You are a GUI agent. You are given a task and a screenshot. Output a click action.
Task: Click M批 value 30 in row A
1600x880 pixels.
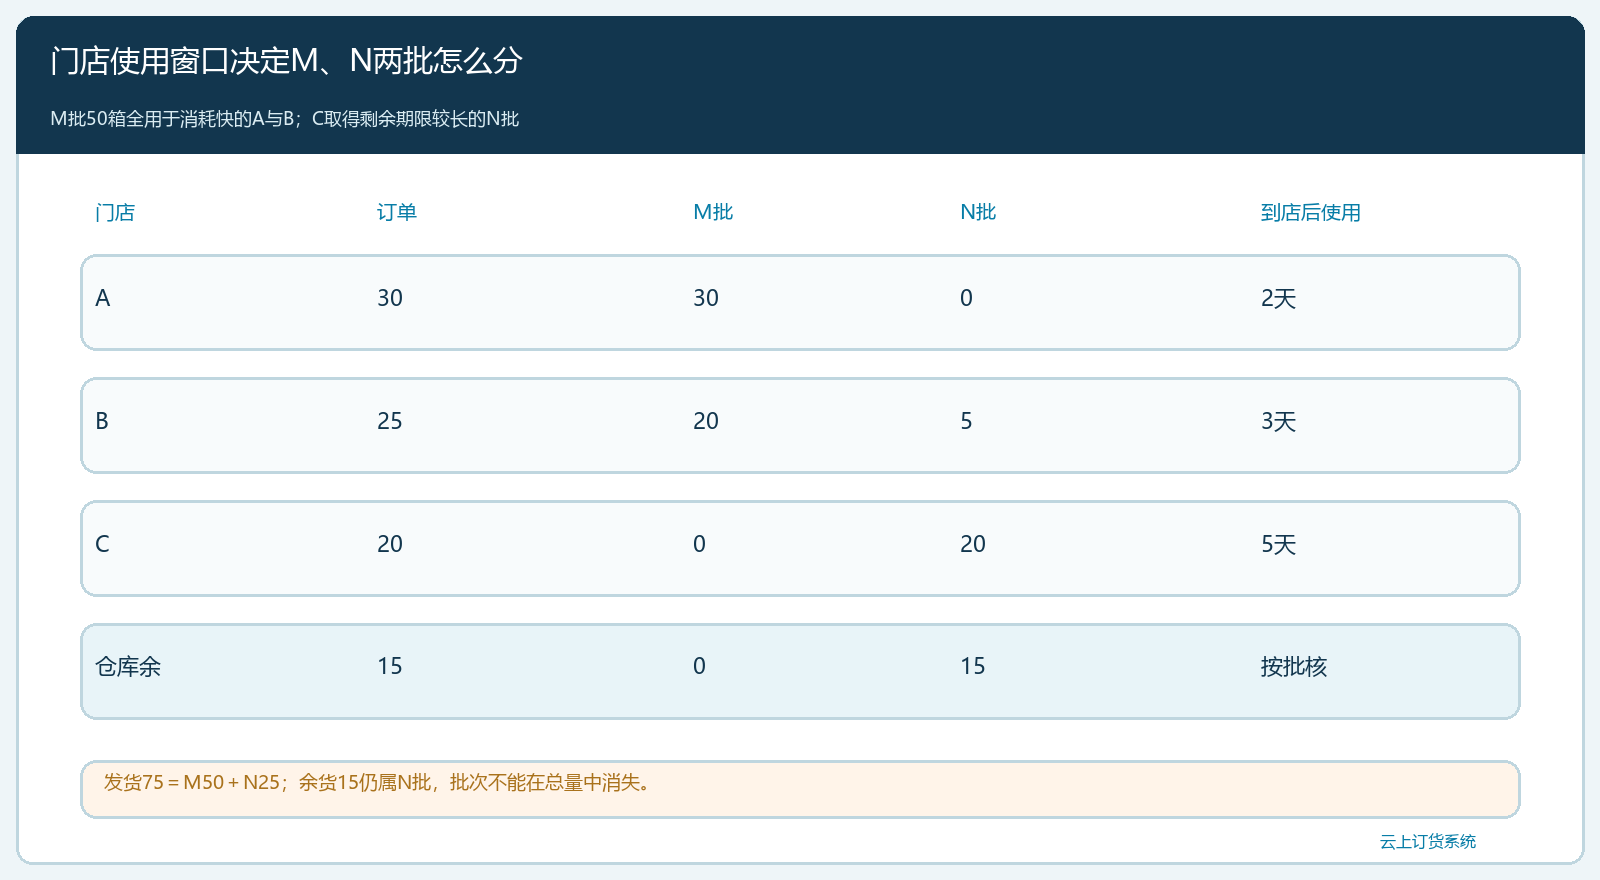click(x=706, y=298)
